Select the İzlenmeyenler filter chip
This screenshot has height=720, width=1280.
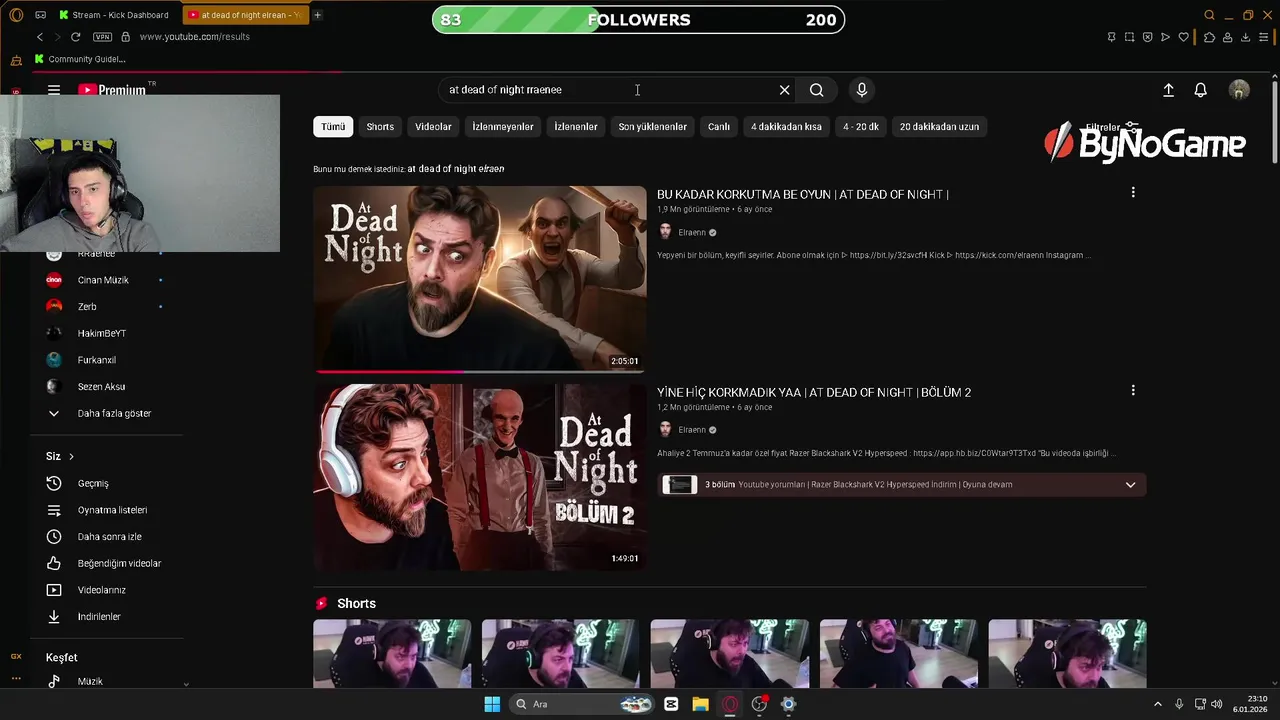point(503,127)
